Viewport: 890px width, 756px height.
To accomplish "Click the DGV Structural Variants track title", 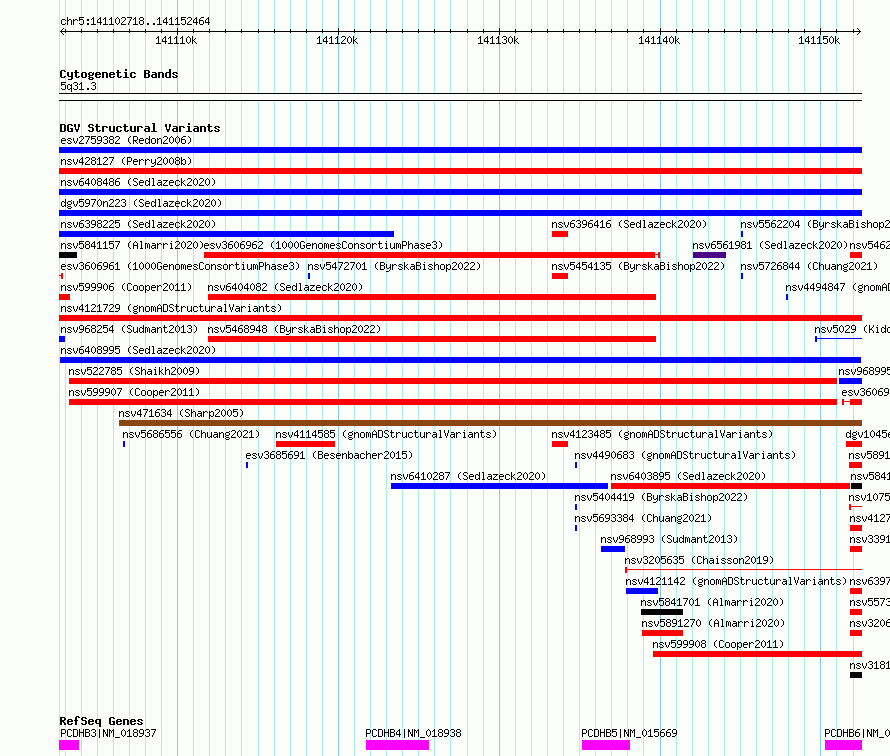I will tap(140, 128).
